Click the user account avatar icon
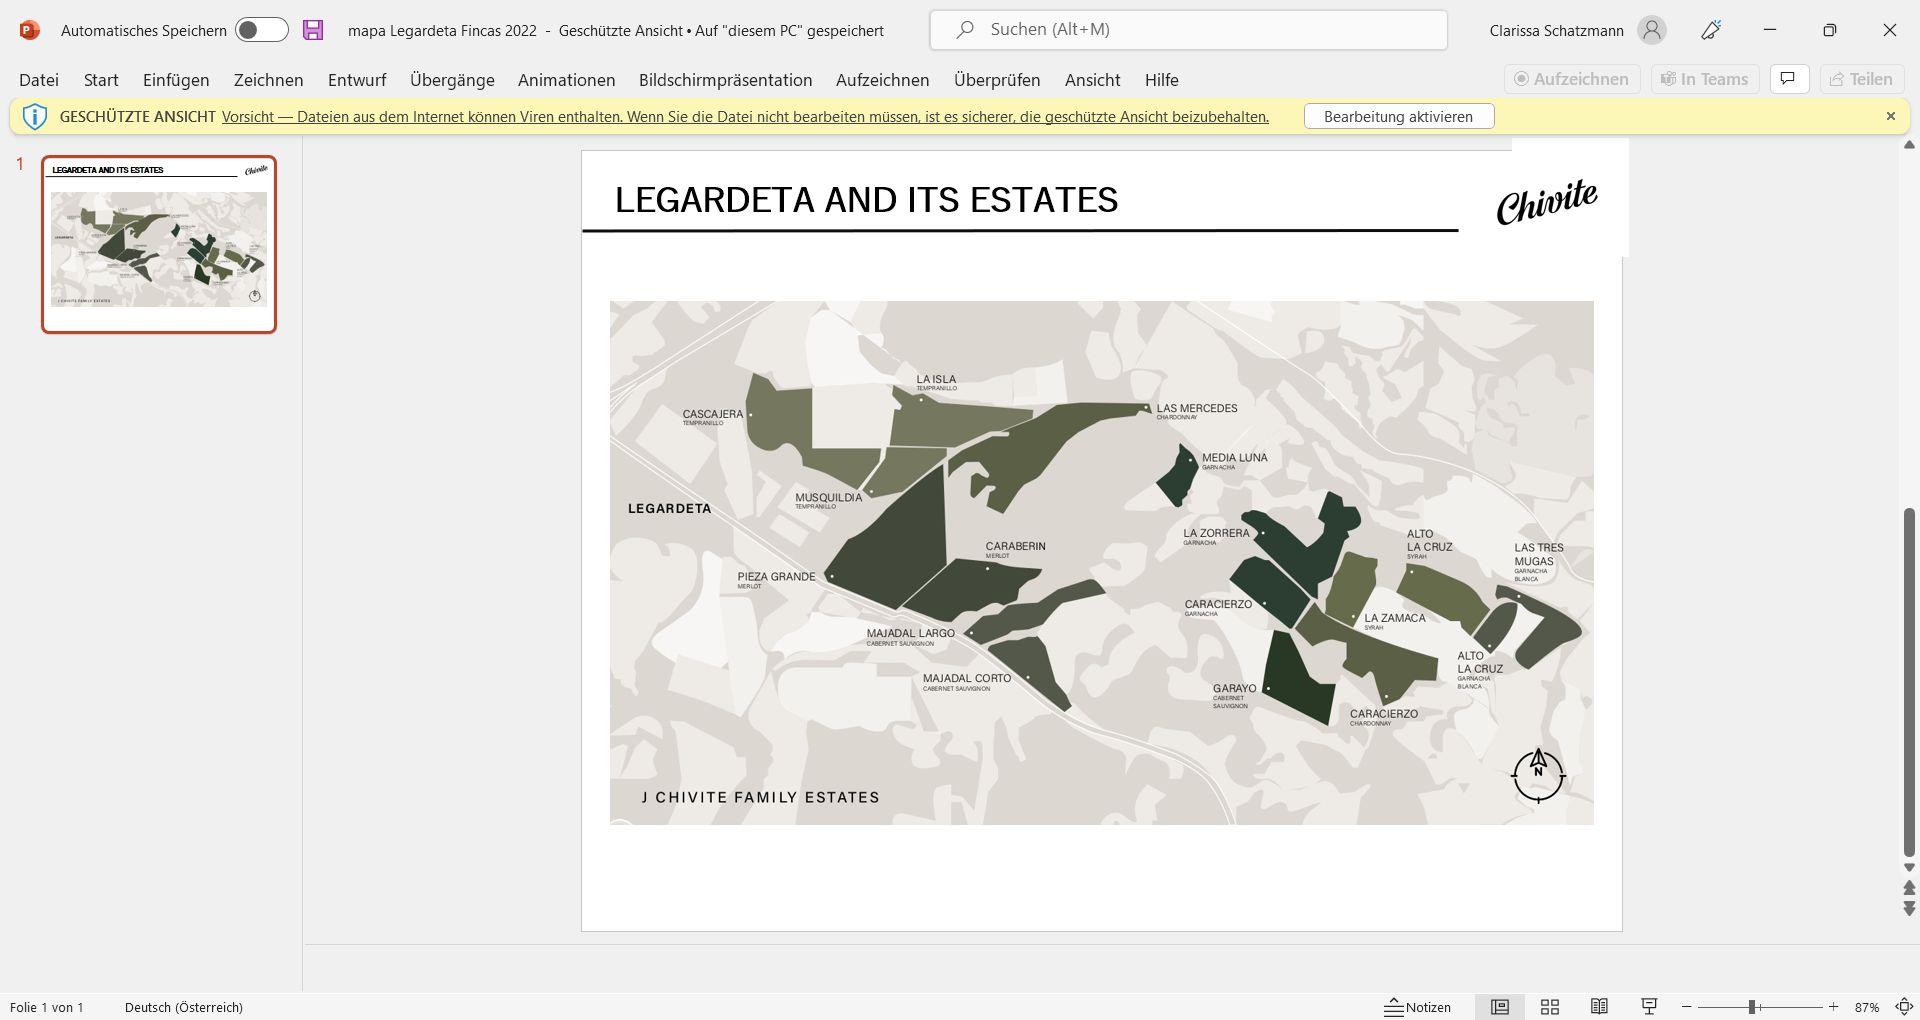This screenshot has height=1020, width=1920. 1652,30
